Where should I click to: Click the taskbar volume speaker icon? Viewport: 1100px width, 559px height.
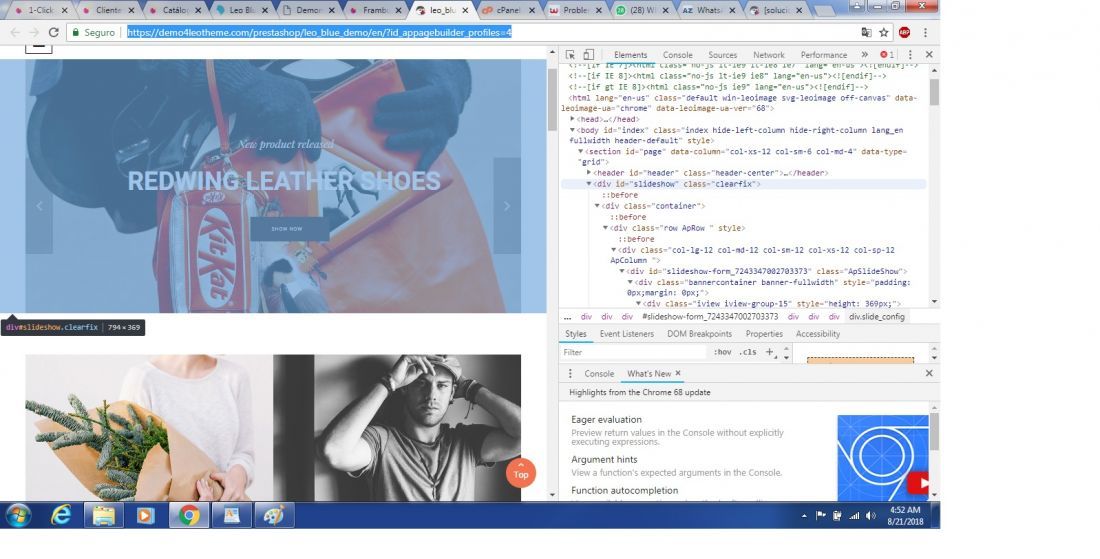(871, 516)
